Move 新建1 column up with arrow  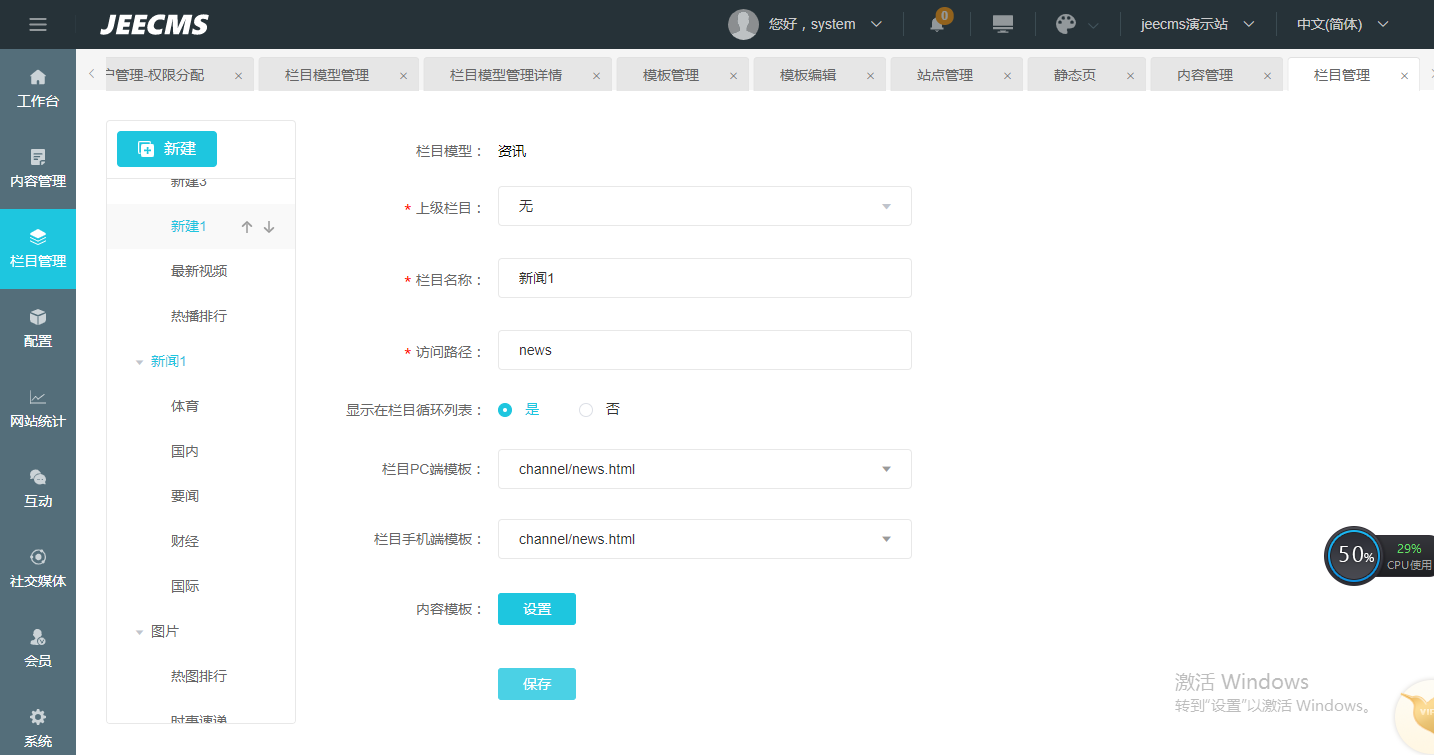(x=247, y=227)
